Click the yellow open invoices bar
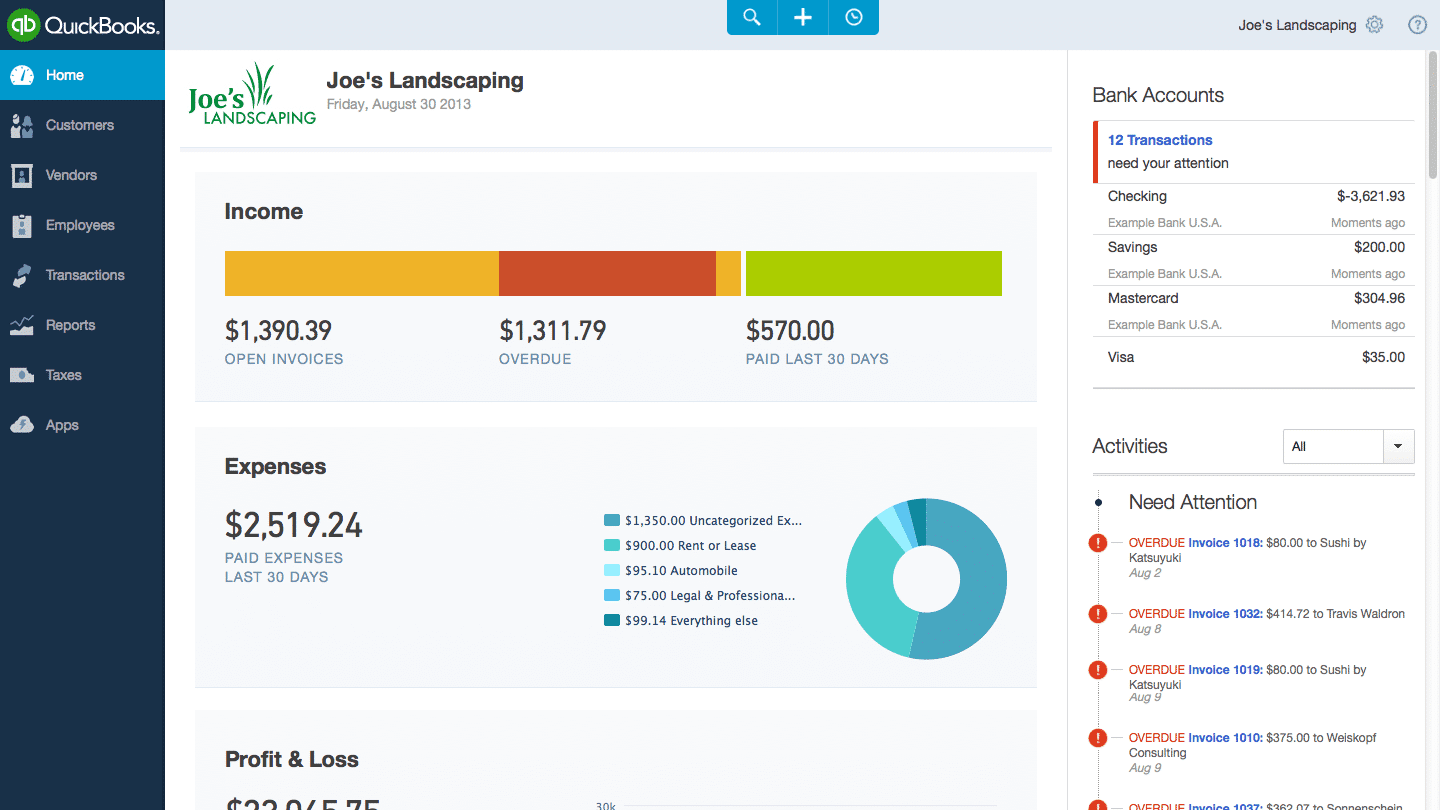Image resolution: width=1440 pixels, height=810 pixels. click(362, 273)
